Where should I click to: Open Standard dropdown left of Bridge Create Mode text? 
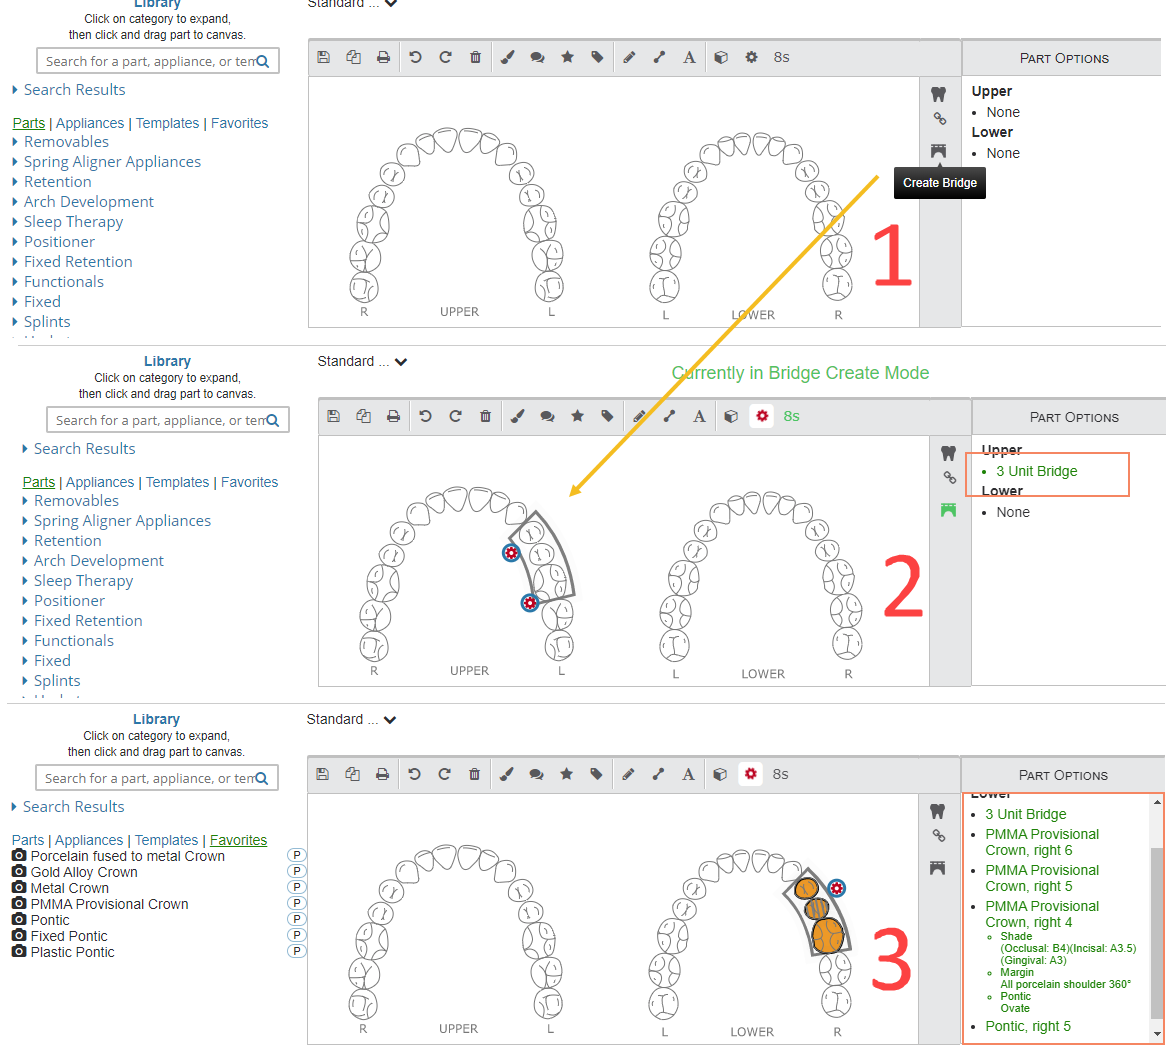tap(362, 361)
